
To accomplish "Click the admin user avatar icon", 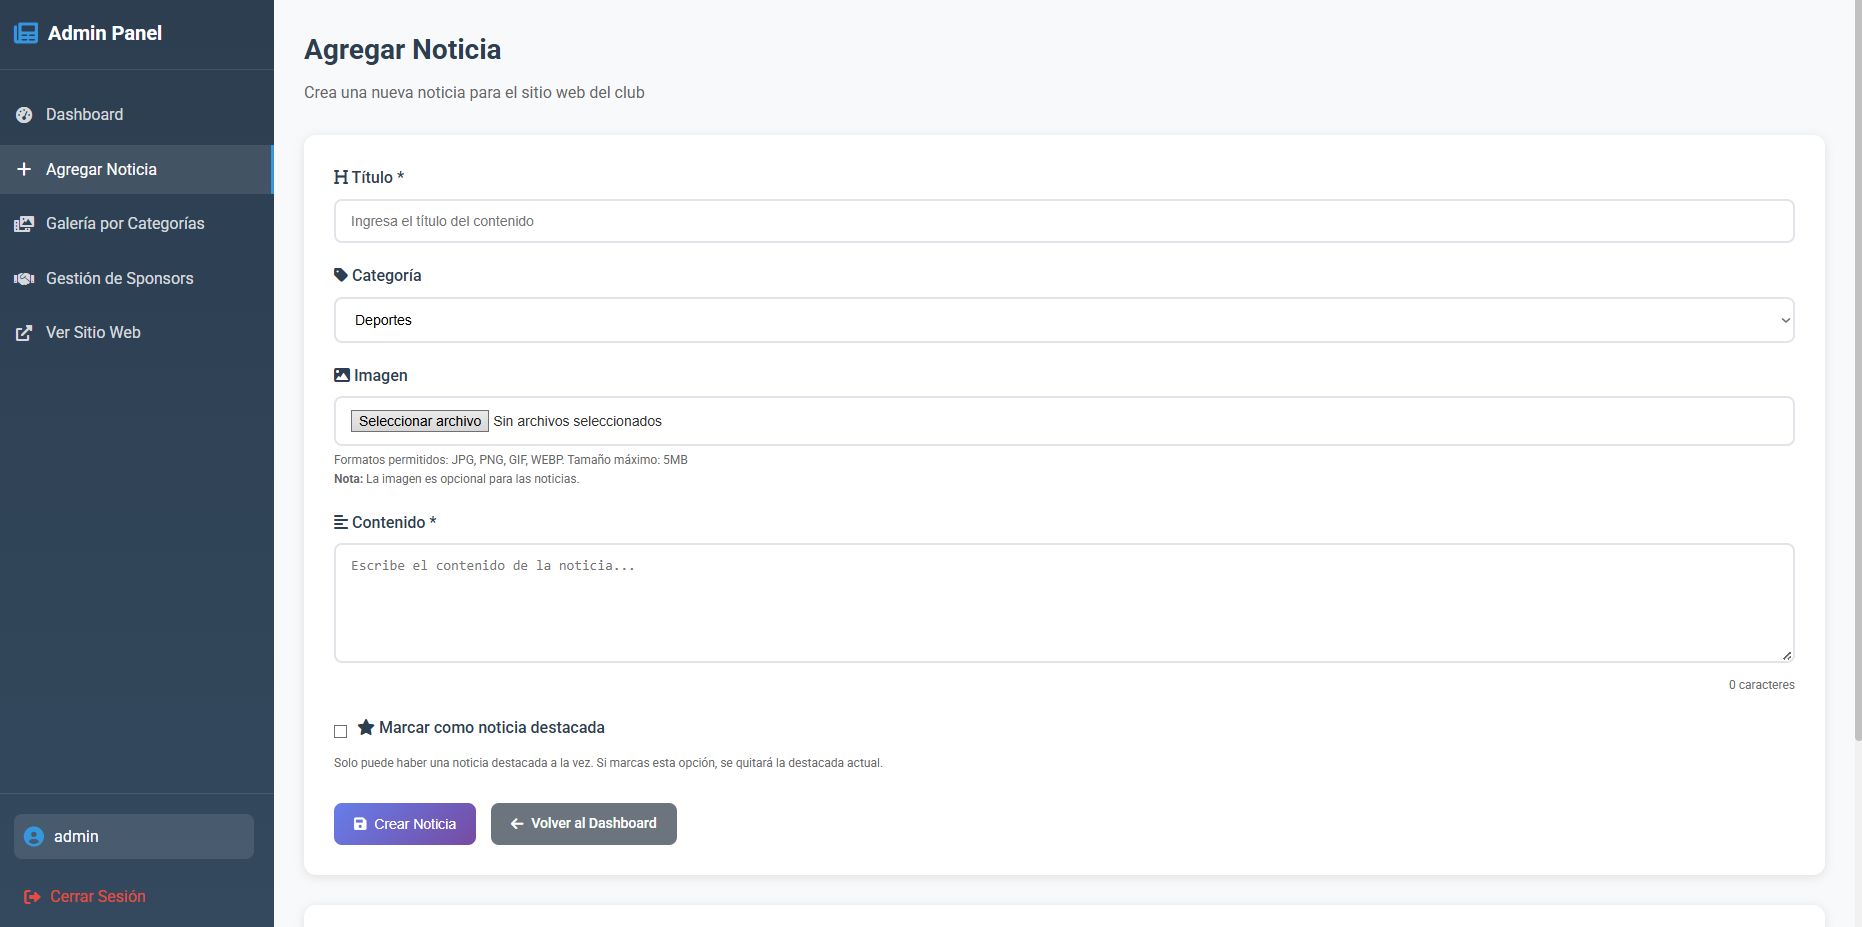I will 34,837.
